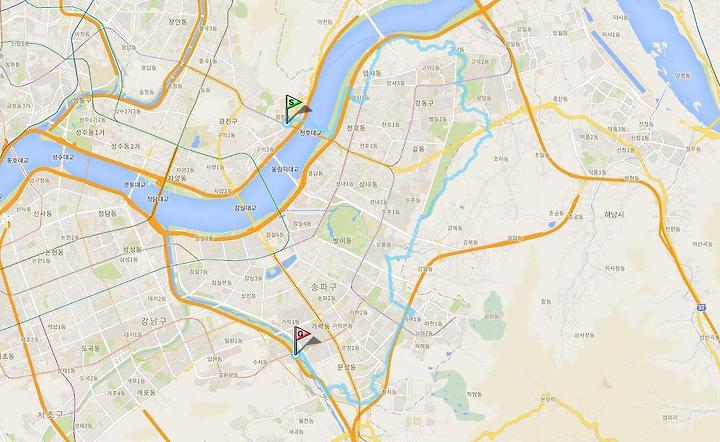Click the 성수동1가 neighborhood label
This screenshot has height=442, width=720.
(90, 132)
